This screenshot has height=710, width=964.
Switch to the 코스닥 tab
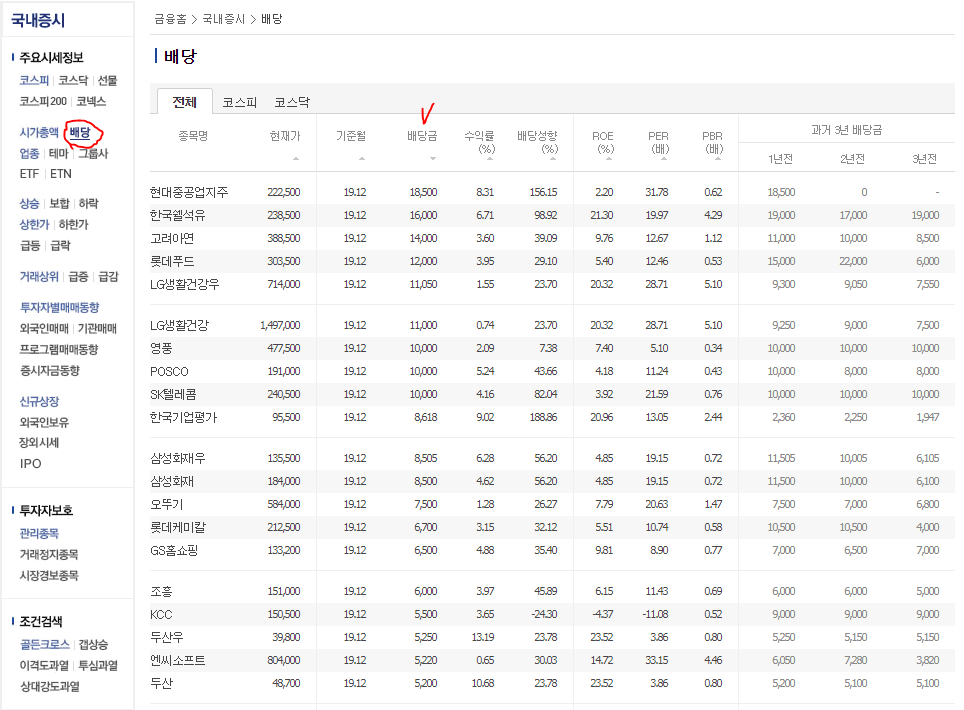coord(292,103)
